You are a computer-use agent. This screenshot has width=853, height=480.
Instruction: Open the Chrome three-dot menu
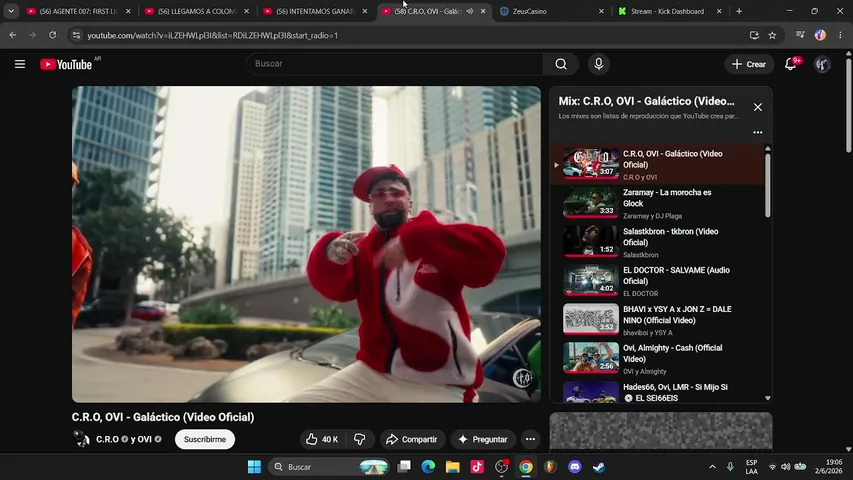click(840, 35)
